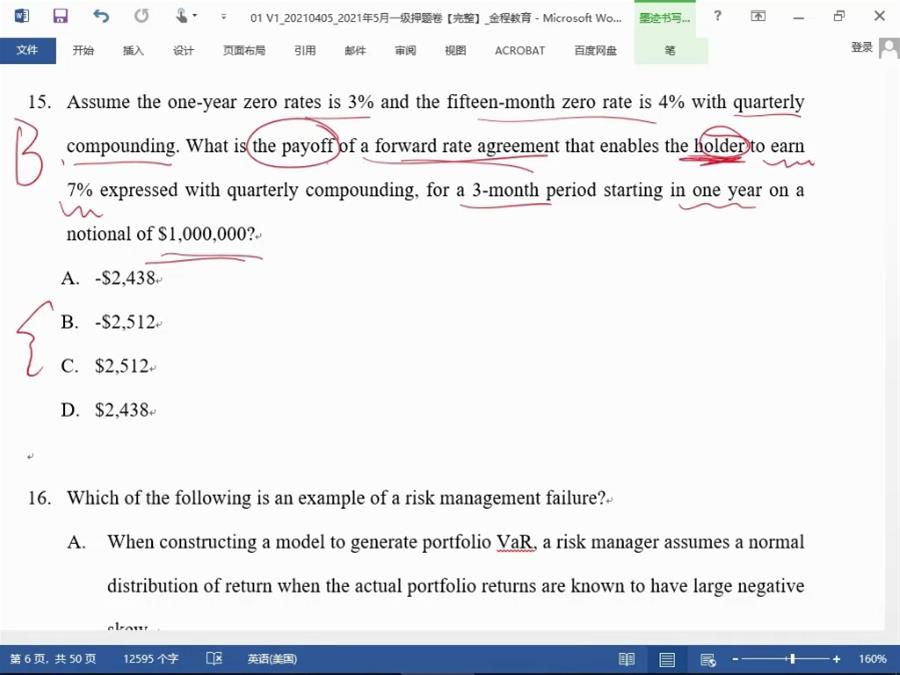
Task: Switch to the 开始 ribbon tab
Action: (83, 51)
